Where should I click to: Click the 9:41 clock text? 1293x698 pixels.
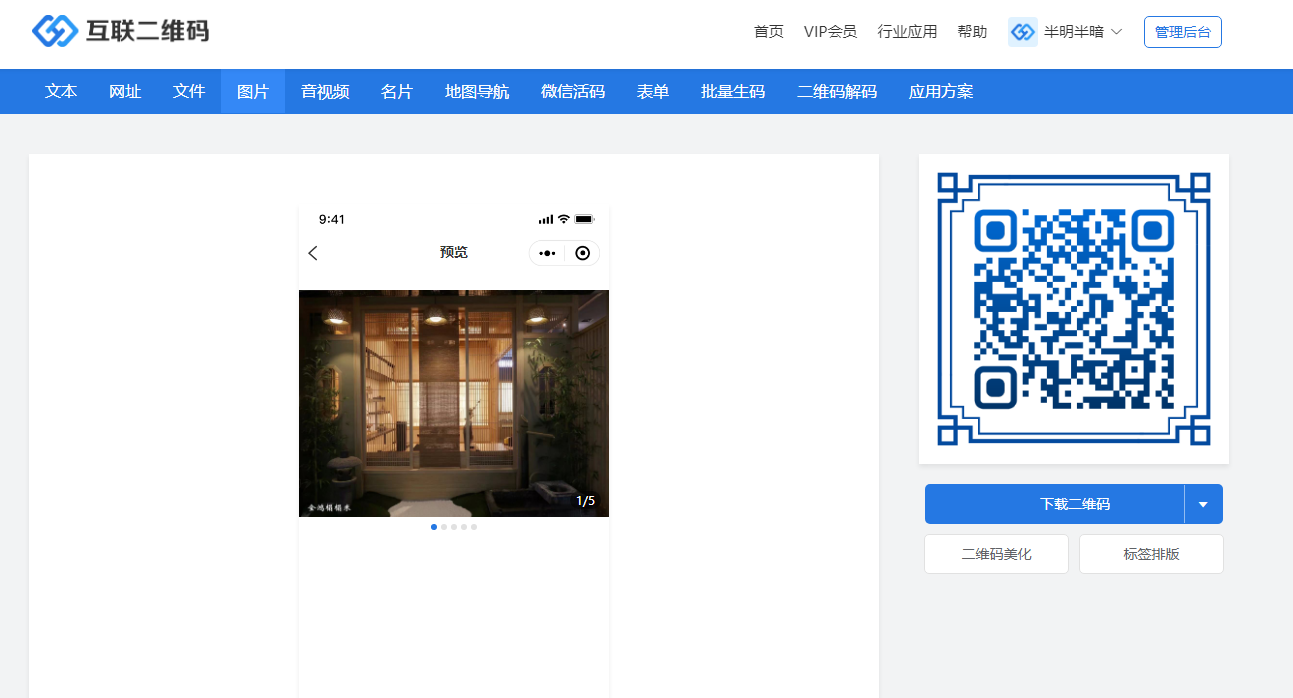click(x=332, y=219)
